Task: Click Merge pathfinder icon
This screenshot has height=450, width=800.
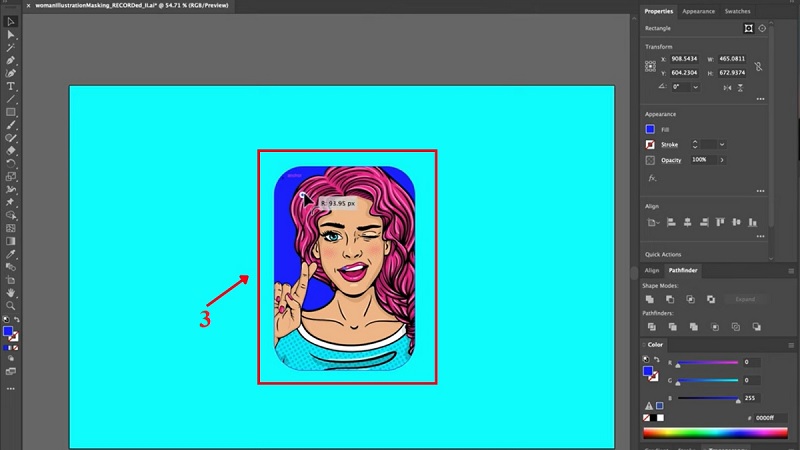Action: (x=693, y=327)
